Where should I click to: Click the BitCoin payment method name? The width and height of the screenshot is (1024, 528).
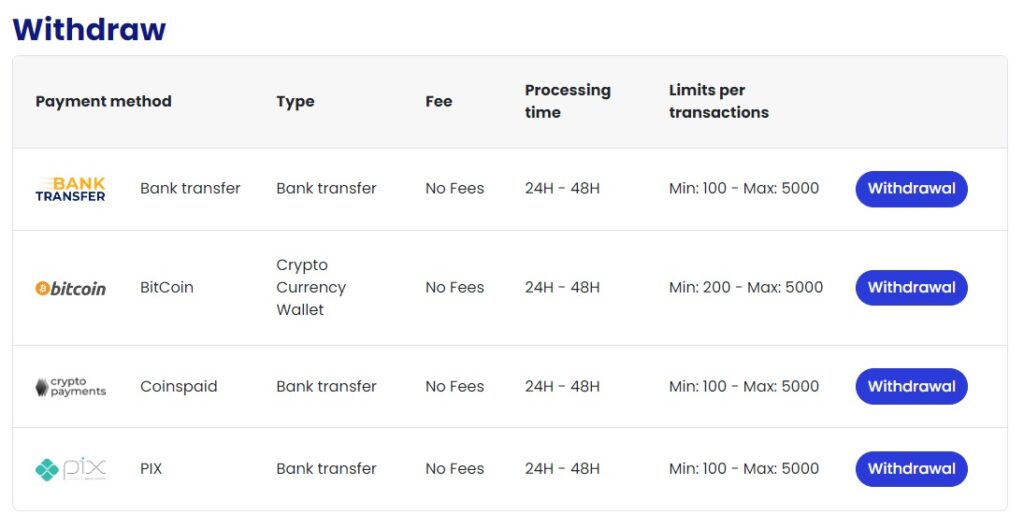point(166,287)
